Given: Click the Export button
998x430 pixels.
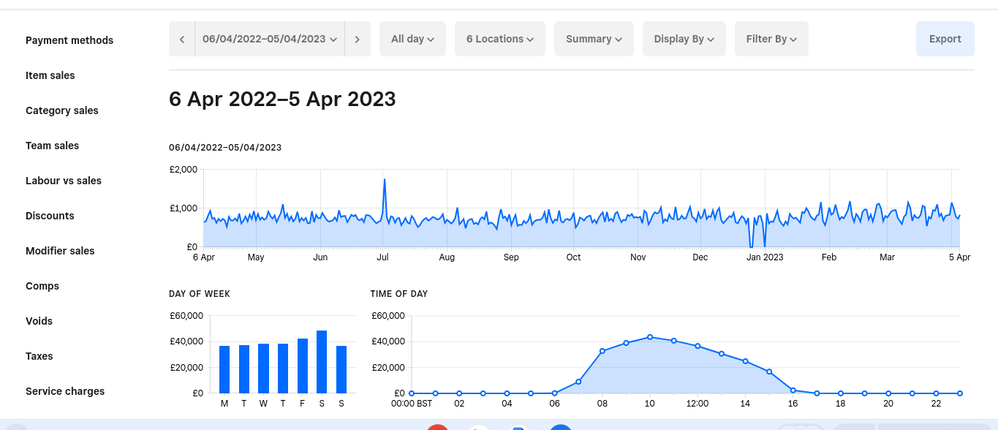Looking at the screenshot, I should (x=944, y=39).
